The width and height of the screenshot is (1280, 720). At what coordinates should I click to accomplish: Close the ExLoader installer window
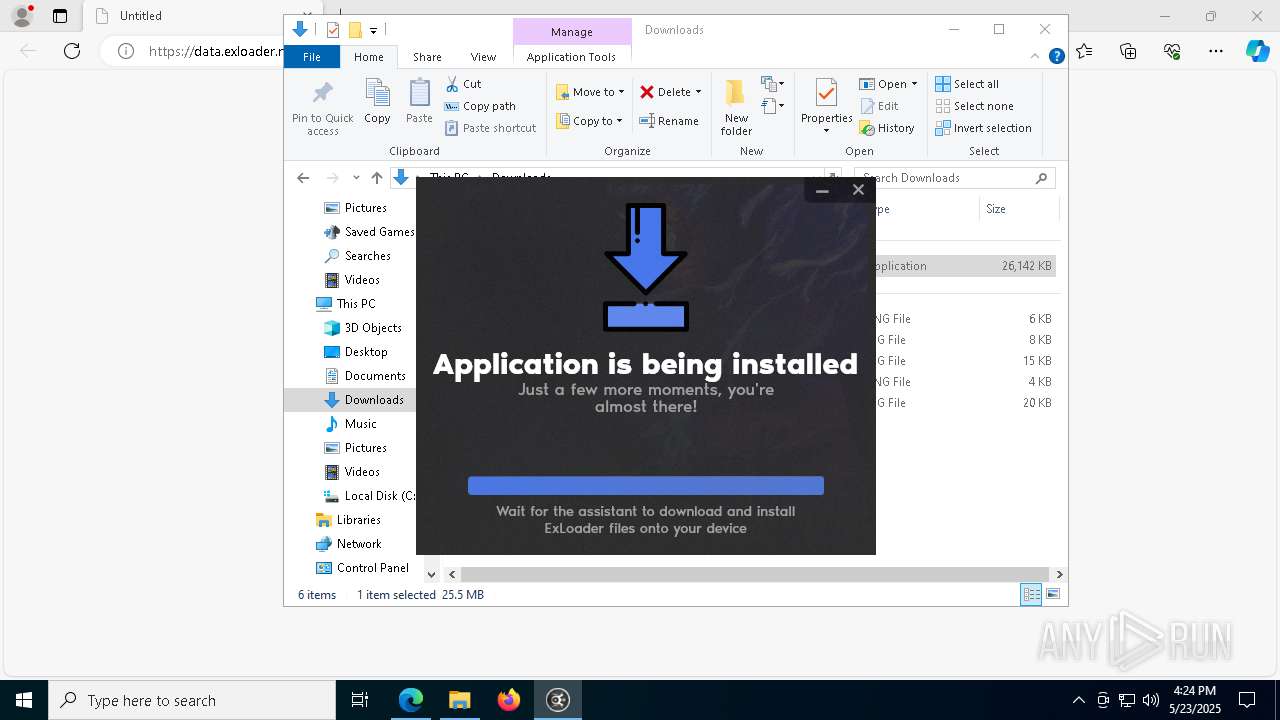pos(858,190)
